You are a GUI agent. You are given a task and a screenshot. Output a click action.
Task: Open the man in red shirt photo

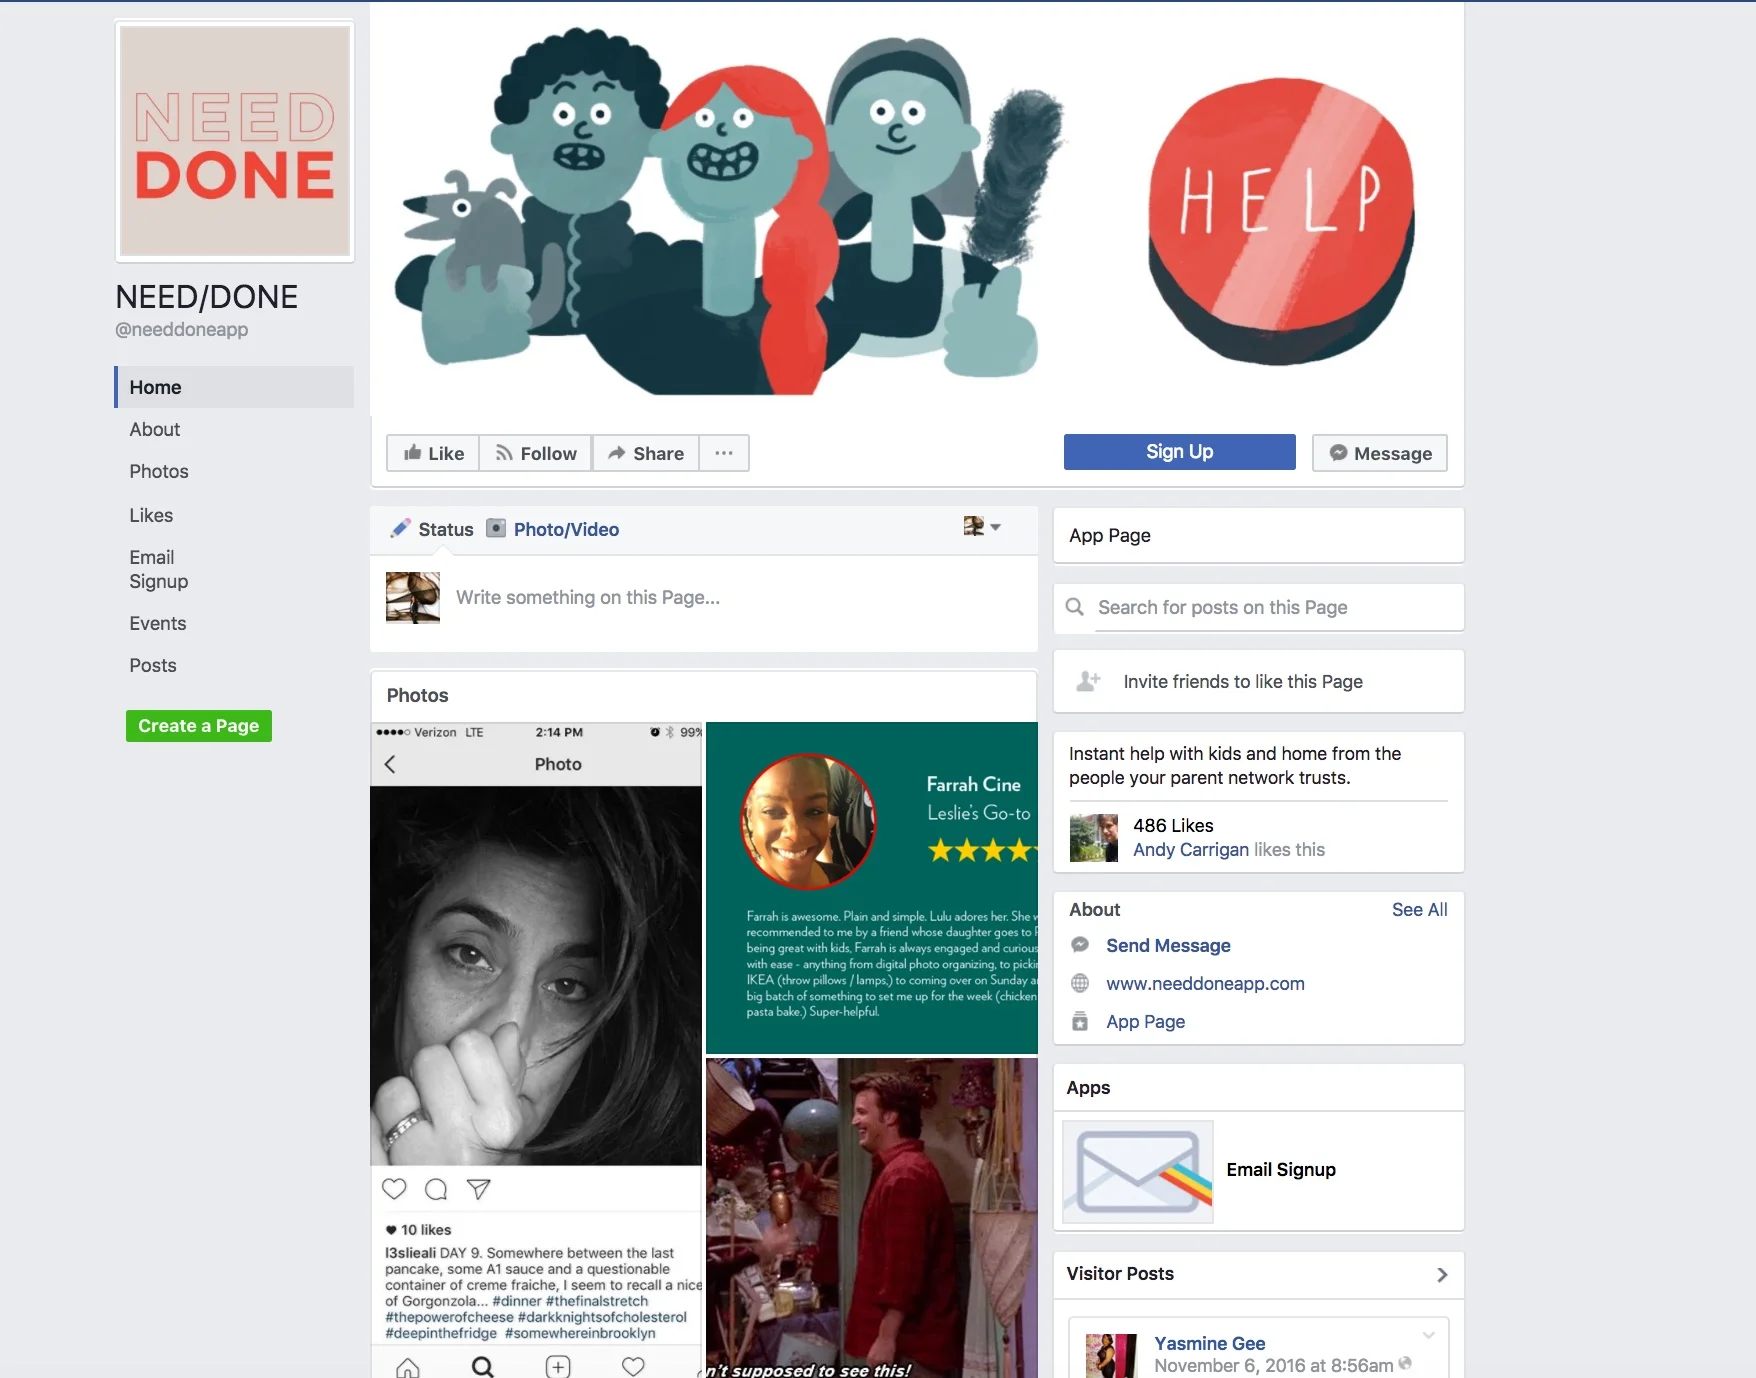(872, 1218)
